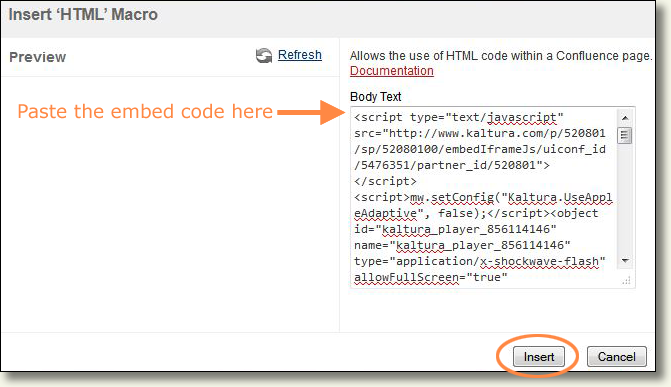Viewport: 671px width, 387px height.
Task: Click the '/5476351/partner_id/520801">' line
Action: click(451, 165)
